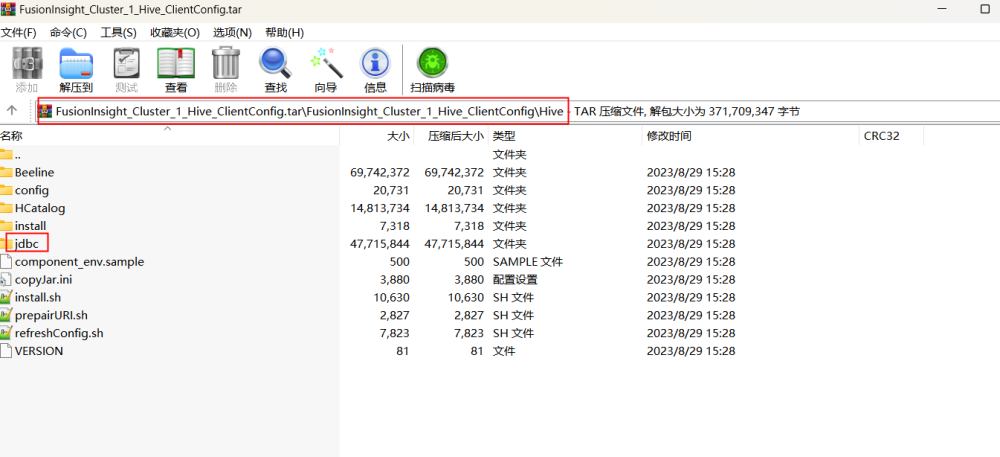The image size is (1000, 457).
Task: Click the jdbc size value 47,715,844
Action: click(380, 243)
